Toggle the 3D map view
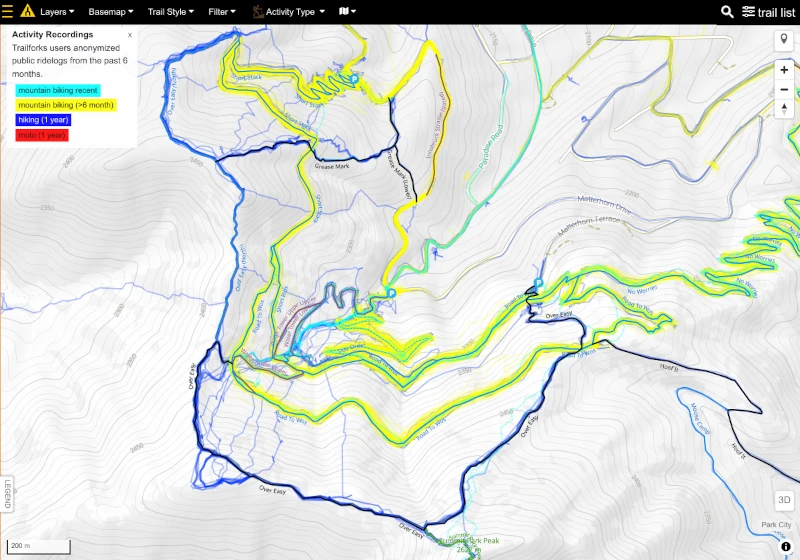This screenshot has width=800, height=560. click(784, 500)
